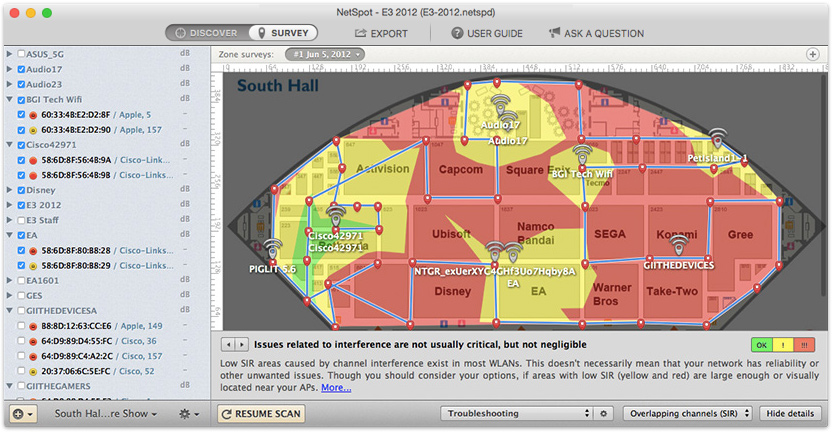Switch to the Discover tab
The height and width of the screenshot is (432, 832).
point(207,33)
